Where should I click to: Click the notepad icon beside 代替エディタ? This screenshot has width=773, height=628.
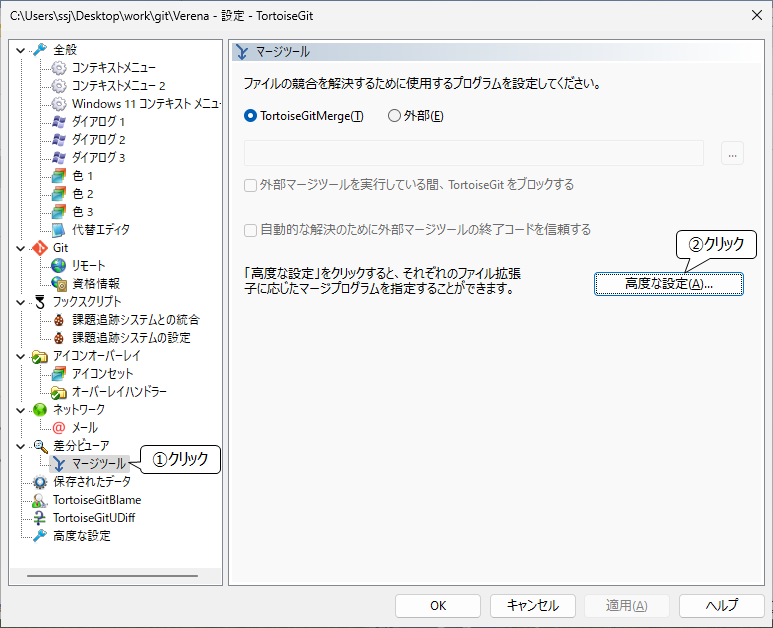pos(59,230)
